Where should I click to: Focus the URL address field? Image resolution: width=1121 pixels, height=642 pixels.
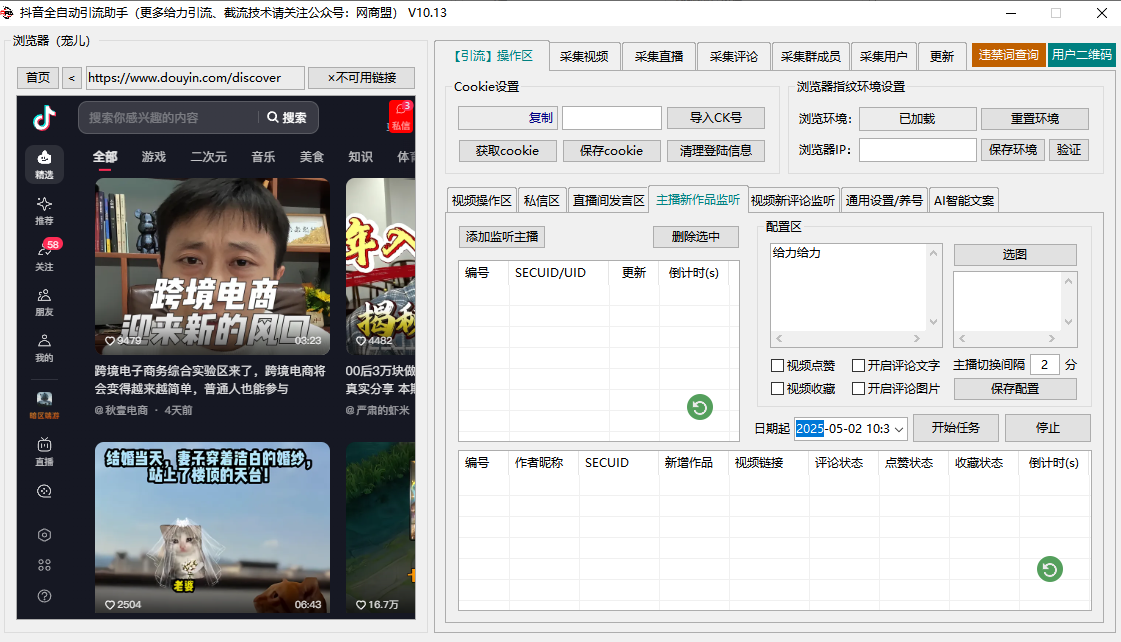point(195,77)
